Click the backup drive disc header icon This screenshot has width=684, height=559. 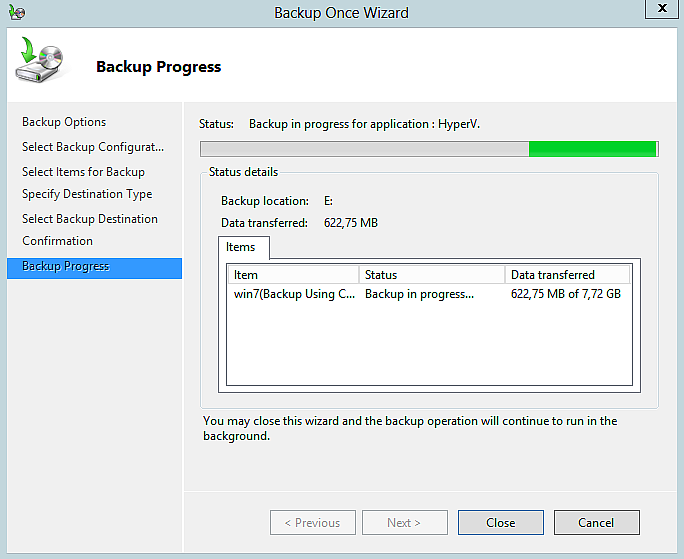pos(40,60)
